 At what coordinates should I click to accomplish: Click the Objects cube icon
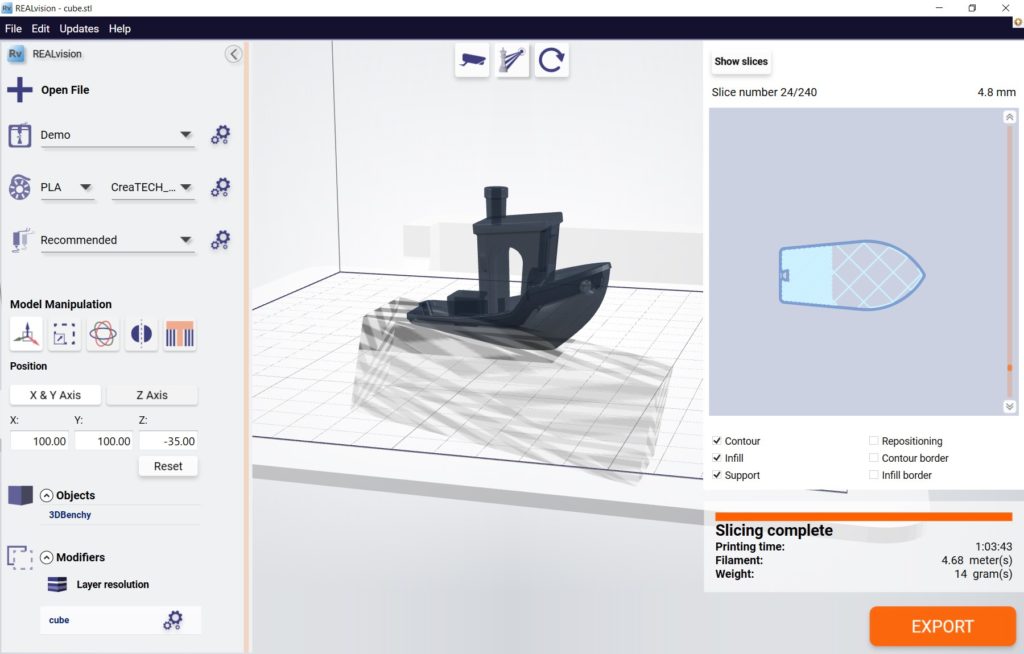tap(20, 495)
